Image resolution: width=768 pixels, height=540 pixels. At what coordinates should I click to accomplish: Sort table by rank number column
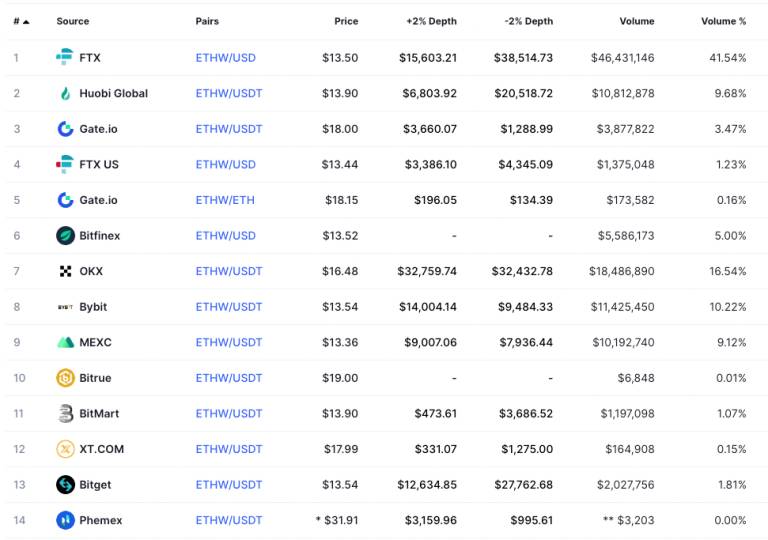tap(20, 21)
